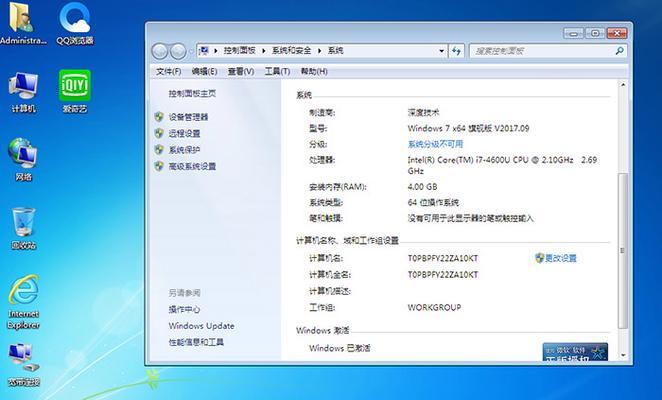Open 设备管理器 from the sidebar

(188, 117)
